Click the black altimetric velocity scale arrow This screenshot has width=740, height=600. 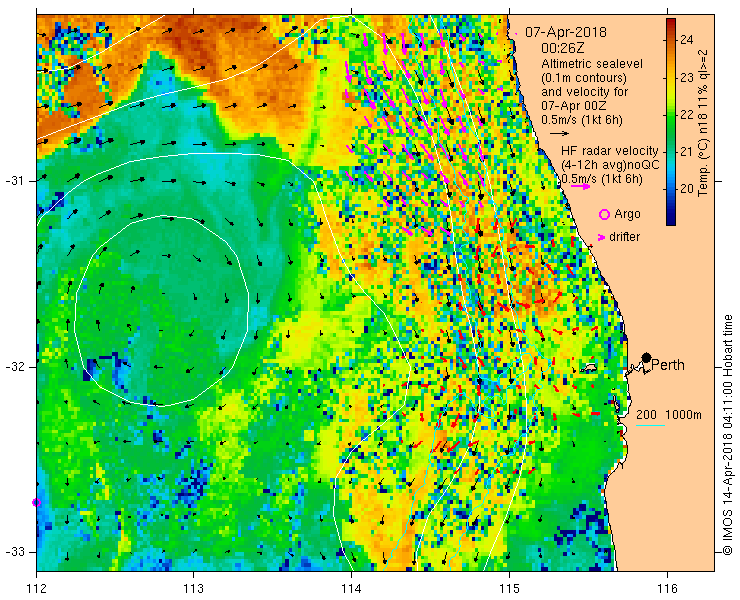pos(560,134)
